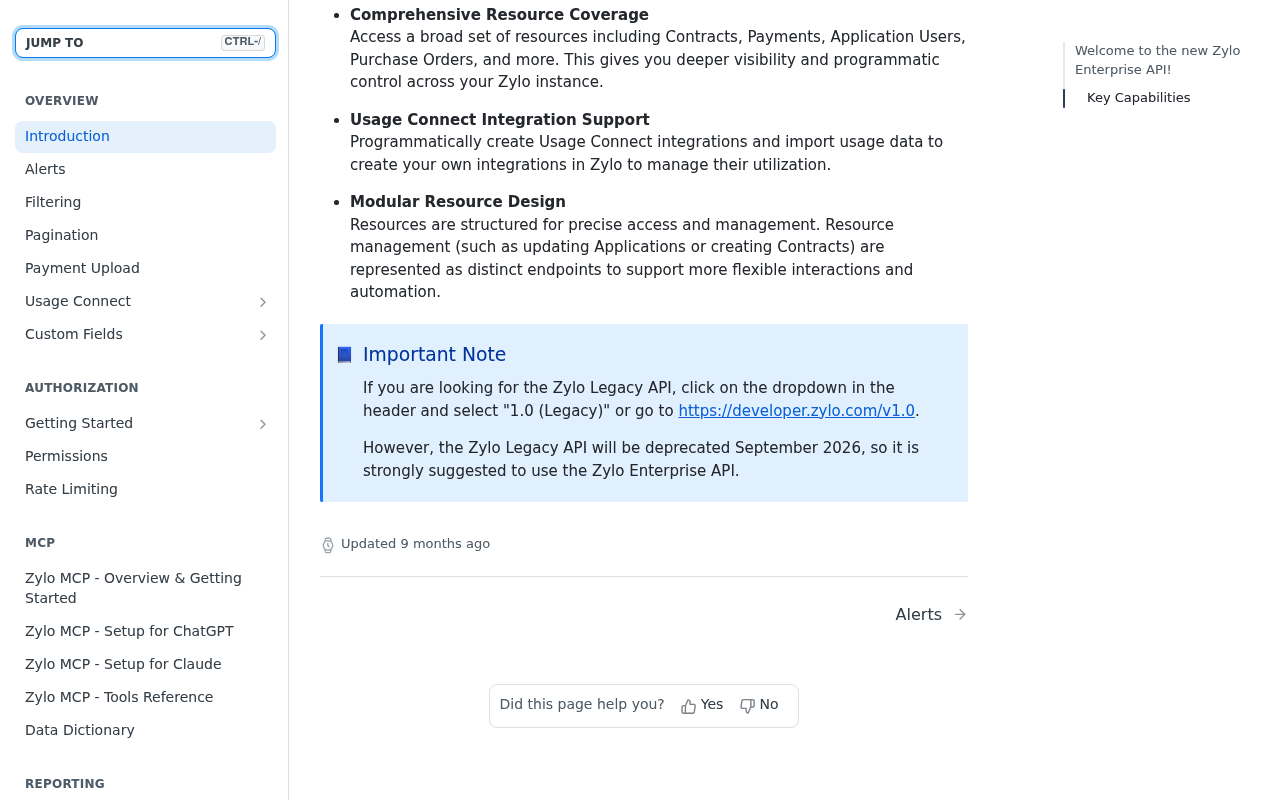Click the arrow icon next to Alerts

(x=960, y=615)
